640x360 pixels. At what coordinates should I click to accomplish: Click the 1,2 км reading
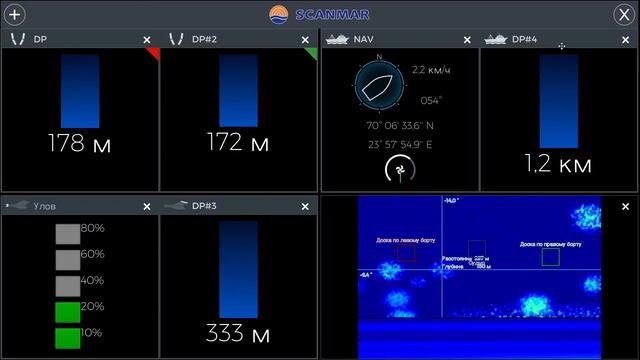pos(558,163)
